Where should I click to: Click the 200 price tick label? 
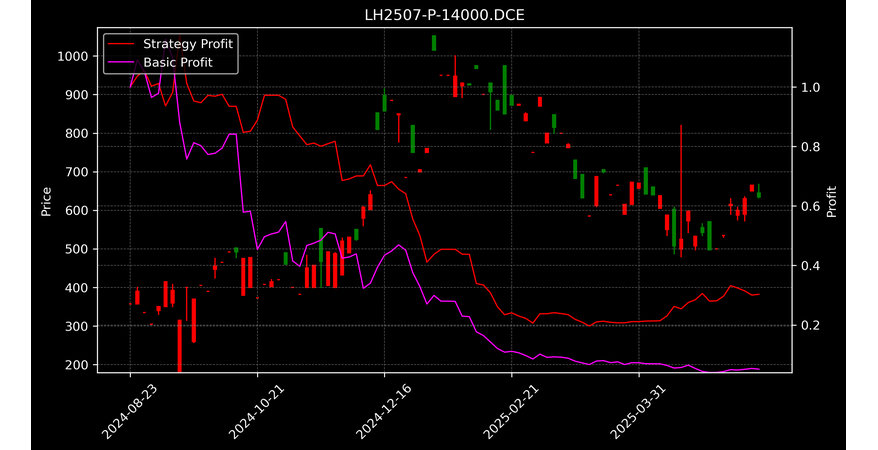point(77,365)
